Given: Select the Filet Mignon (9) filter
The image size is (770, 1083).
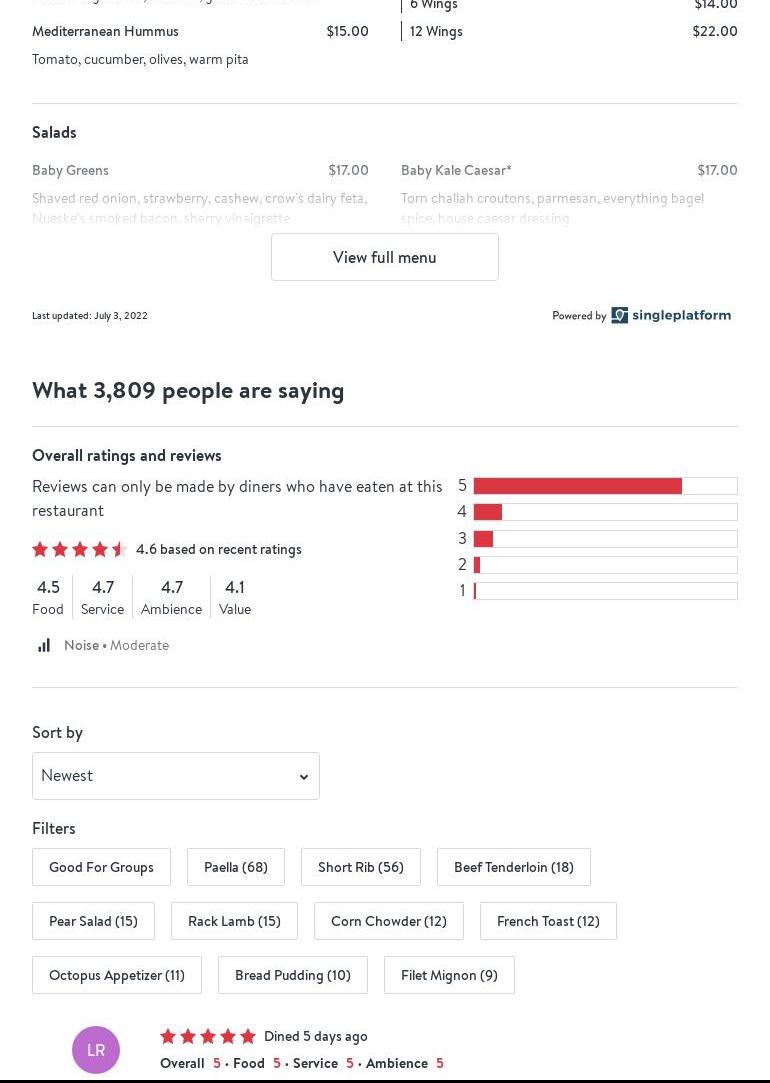Looking at the screenshot, I should (449, 975).
